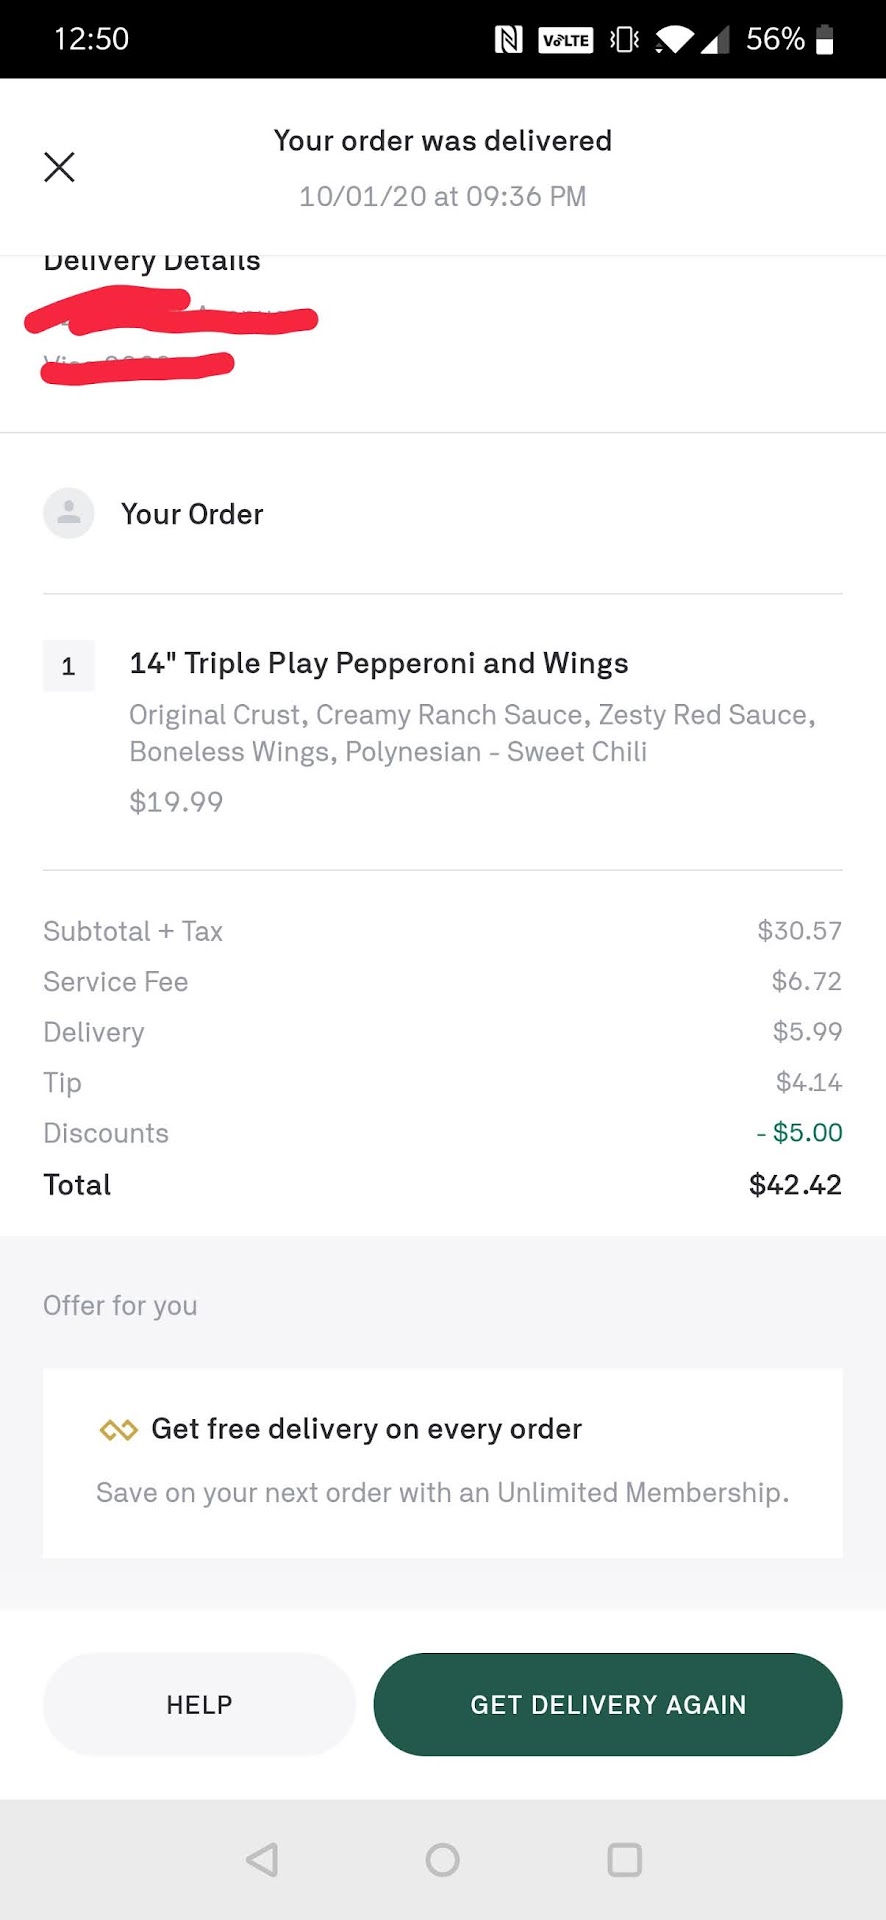Tap the $42.42 total amount
886x1920 pixels.
point(795,1185)
